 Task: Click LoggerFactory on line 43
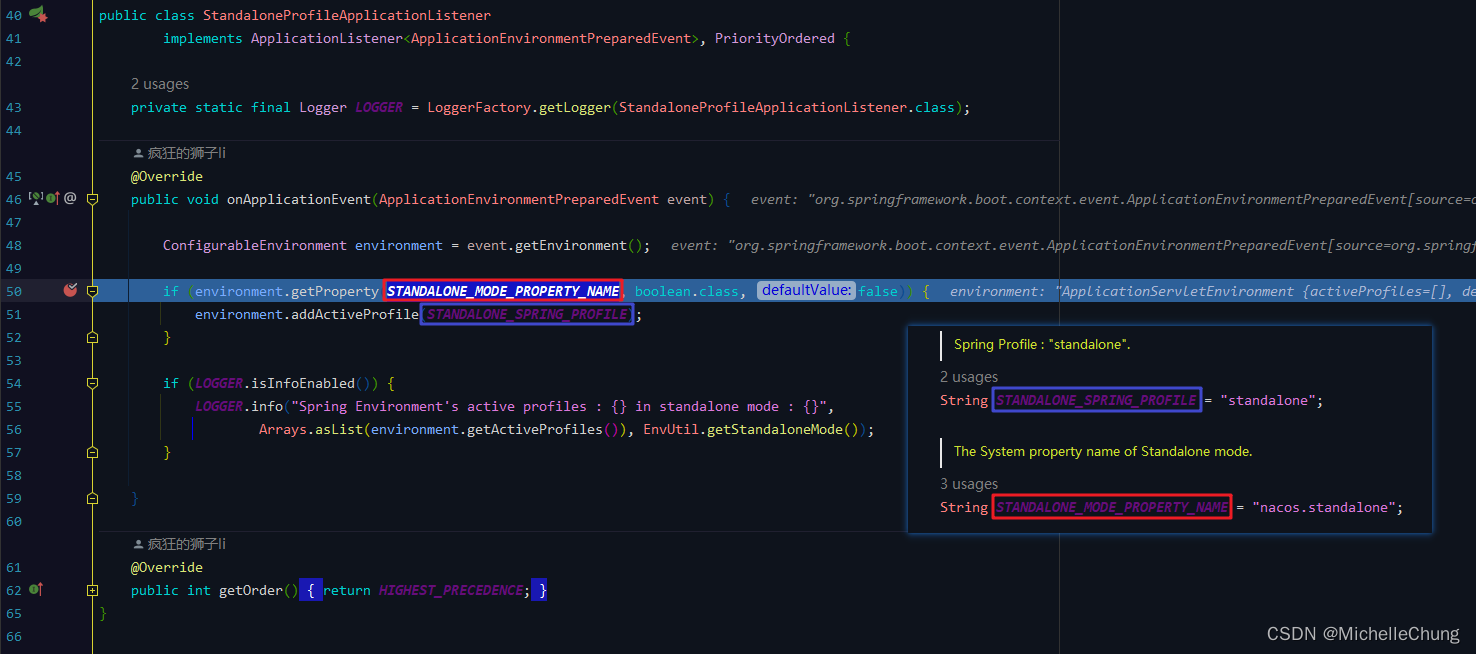479,107
